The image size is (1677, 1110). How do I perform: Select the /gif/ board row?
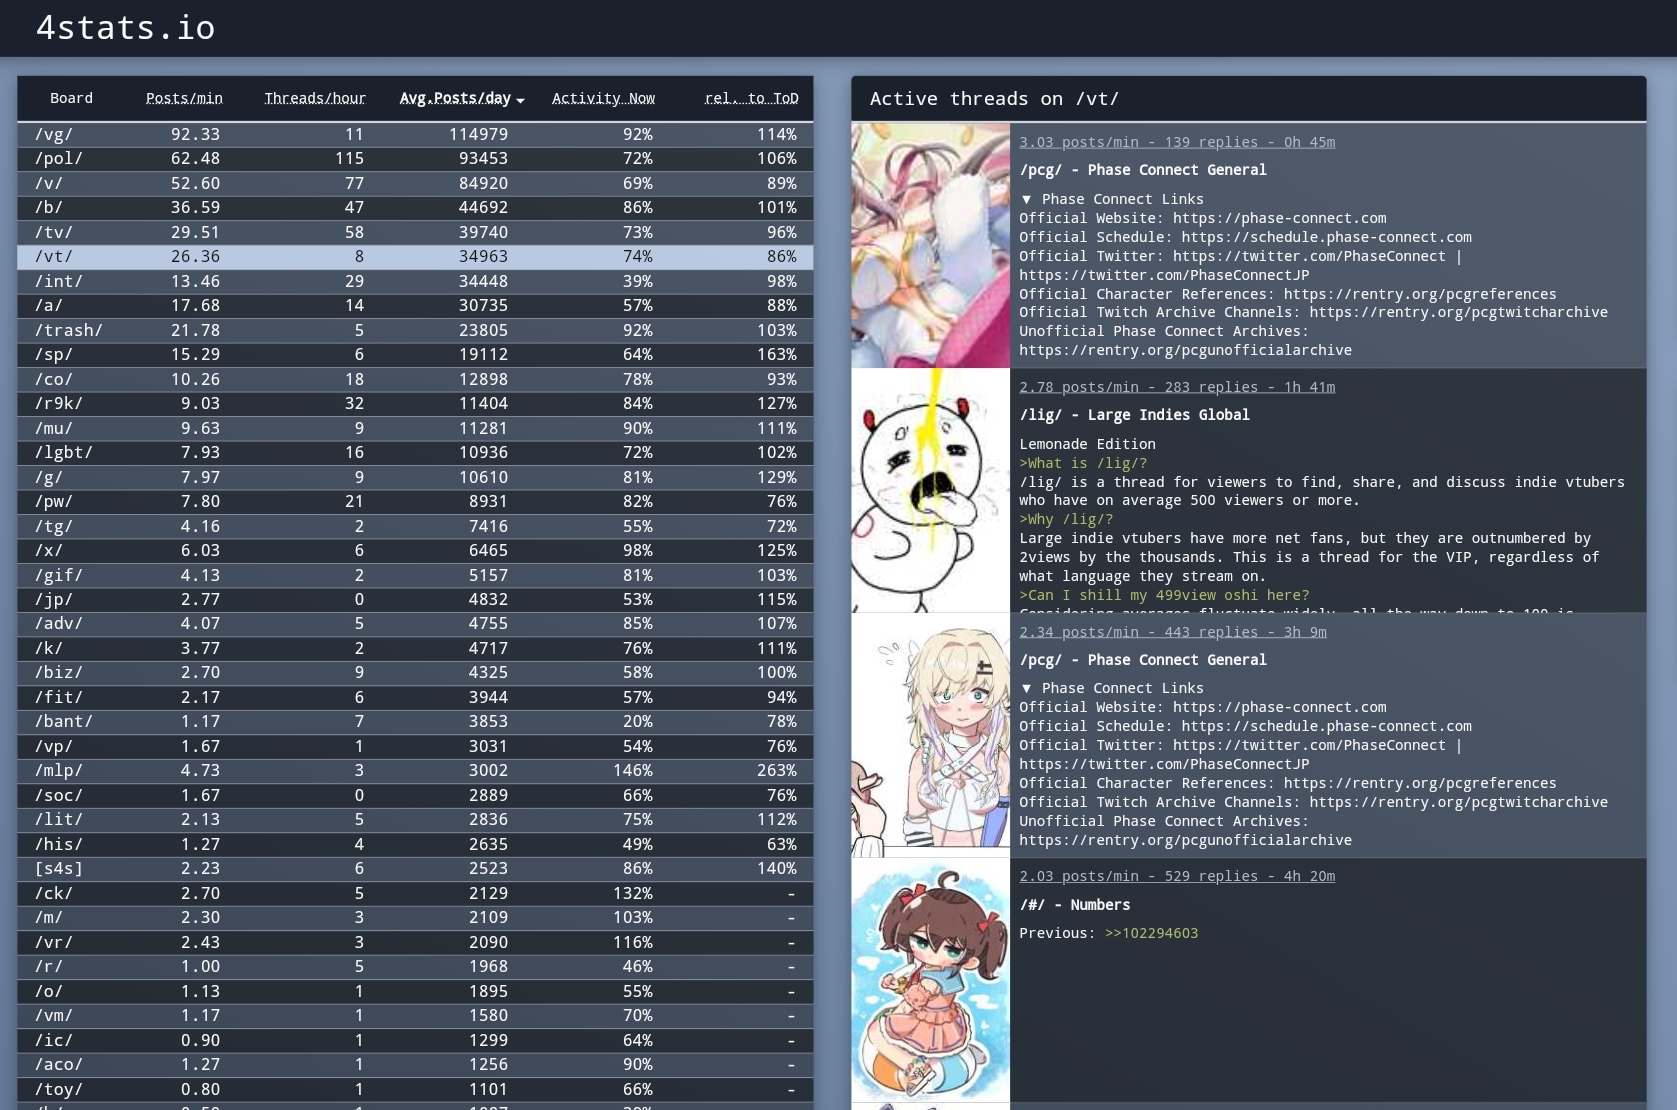[x=415, y=575]
